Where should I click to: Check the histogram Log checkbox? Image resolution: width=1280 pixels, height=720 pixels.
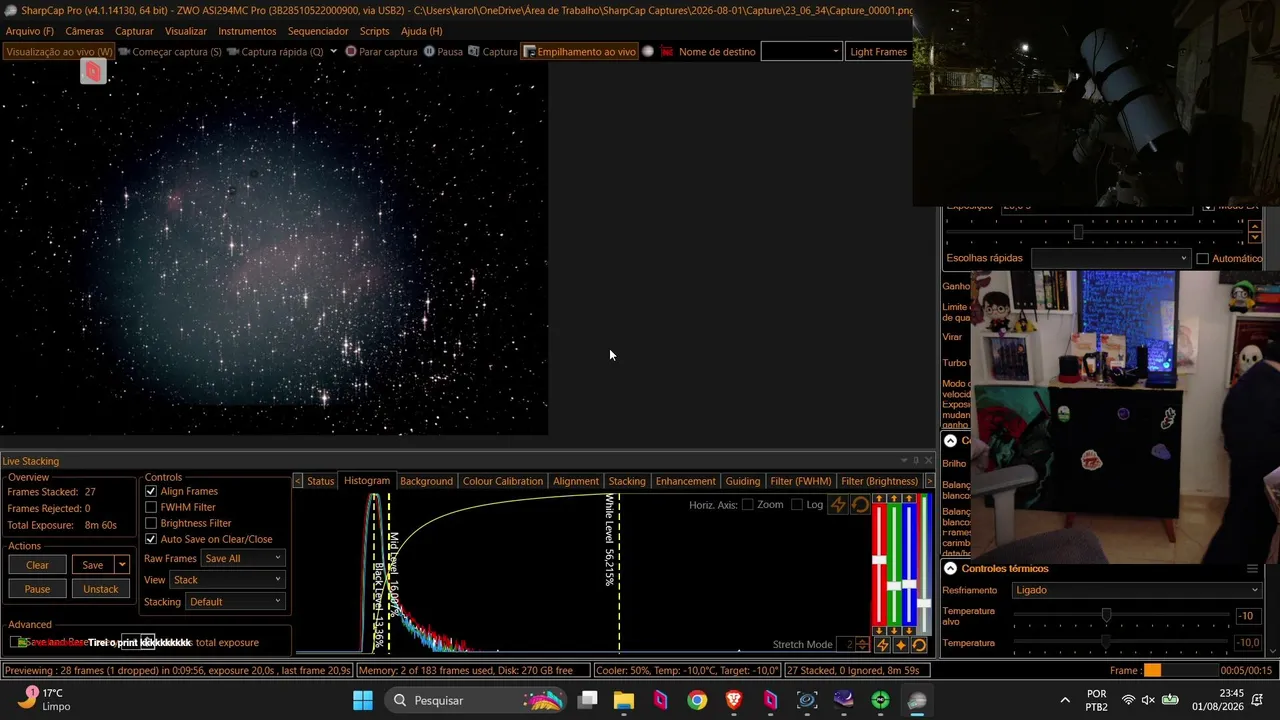click(x=796, y=505)
